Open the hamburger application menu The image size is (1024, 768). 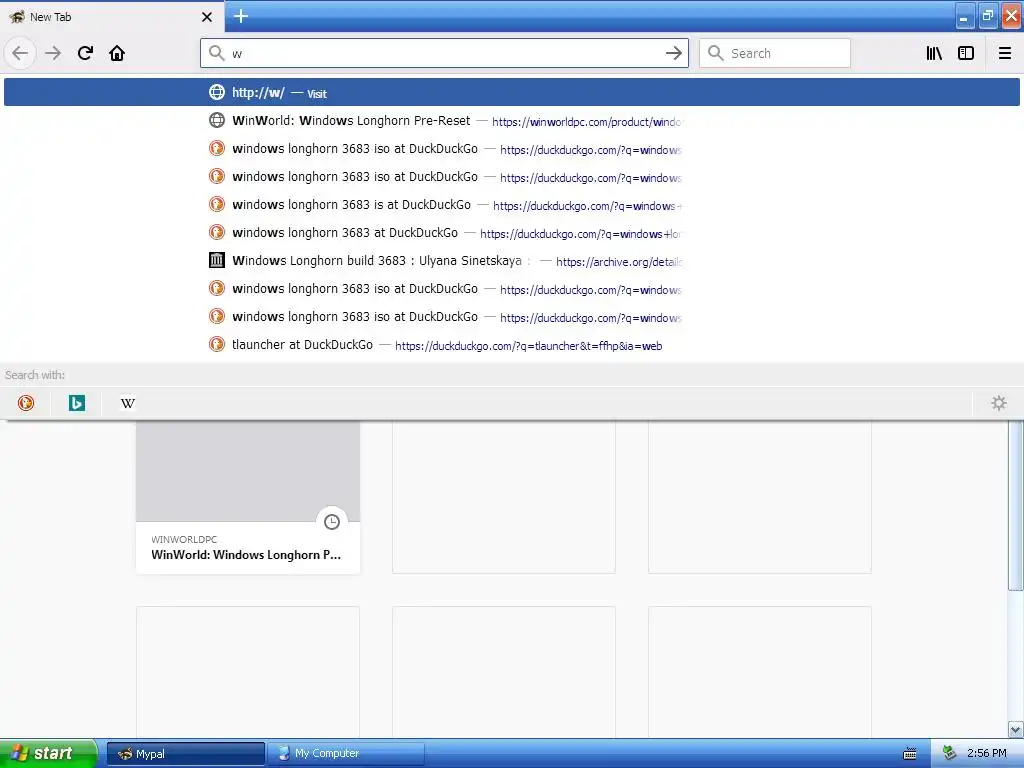1005,54
